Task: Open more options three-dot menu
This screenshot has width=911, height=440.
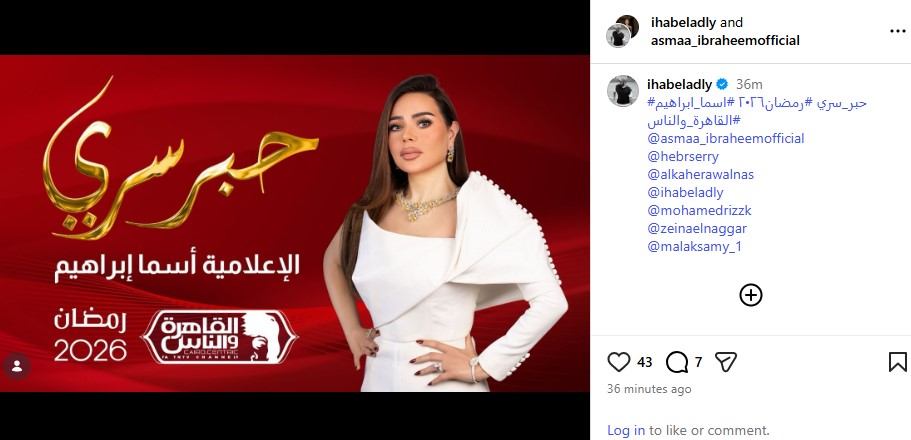Action: [x=898, y=31]
